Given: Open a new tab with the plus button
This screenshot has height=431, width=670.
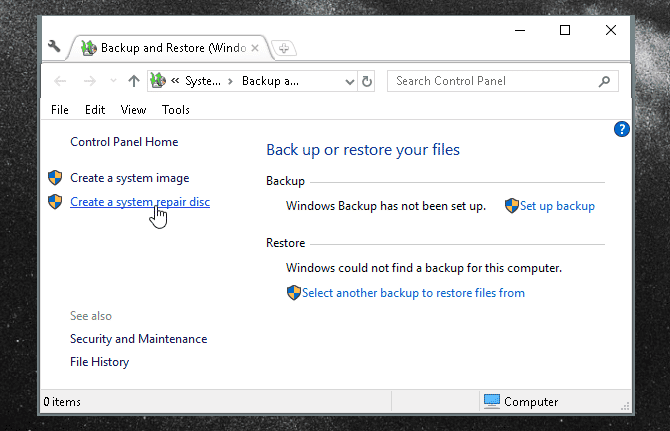Looking at the screenshot, I should (284, 48).
